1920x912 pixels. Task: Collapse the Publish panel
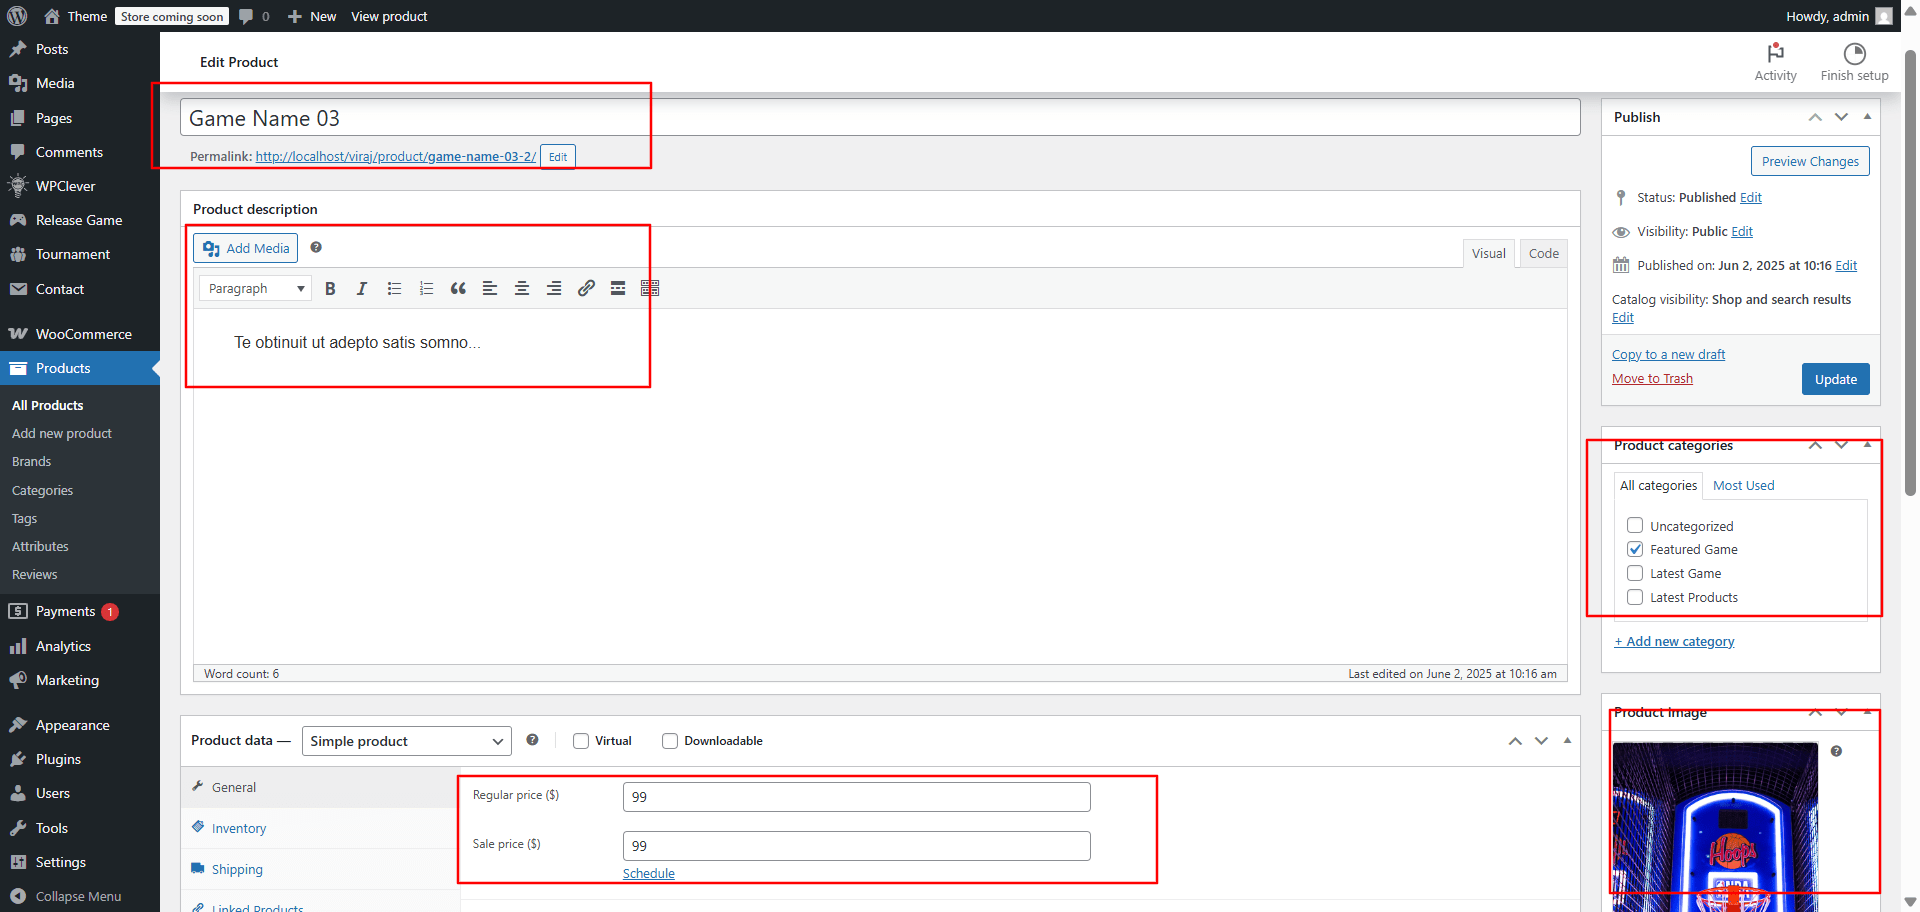tap(1867, 117)
